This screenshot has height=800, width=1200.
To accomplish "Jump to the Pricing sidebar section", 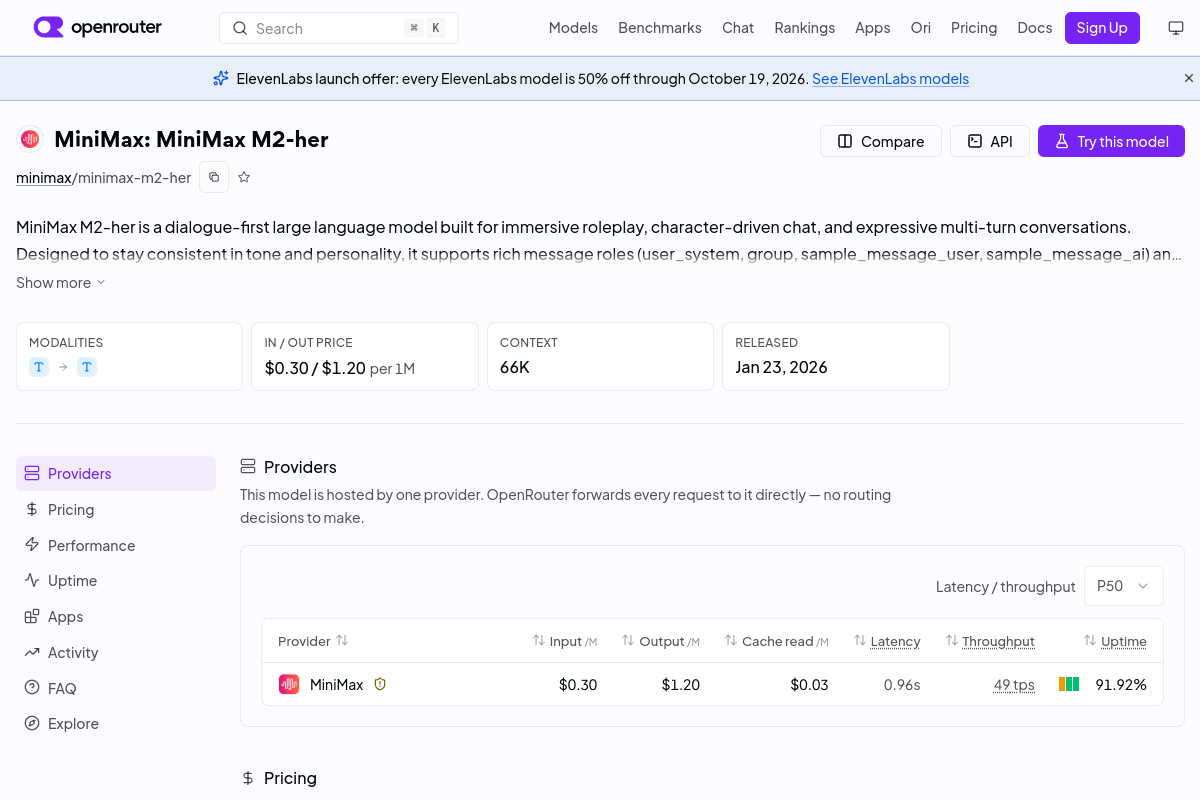I will tap(116, 510).
